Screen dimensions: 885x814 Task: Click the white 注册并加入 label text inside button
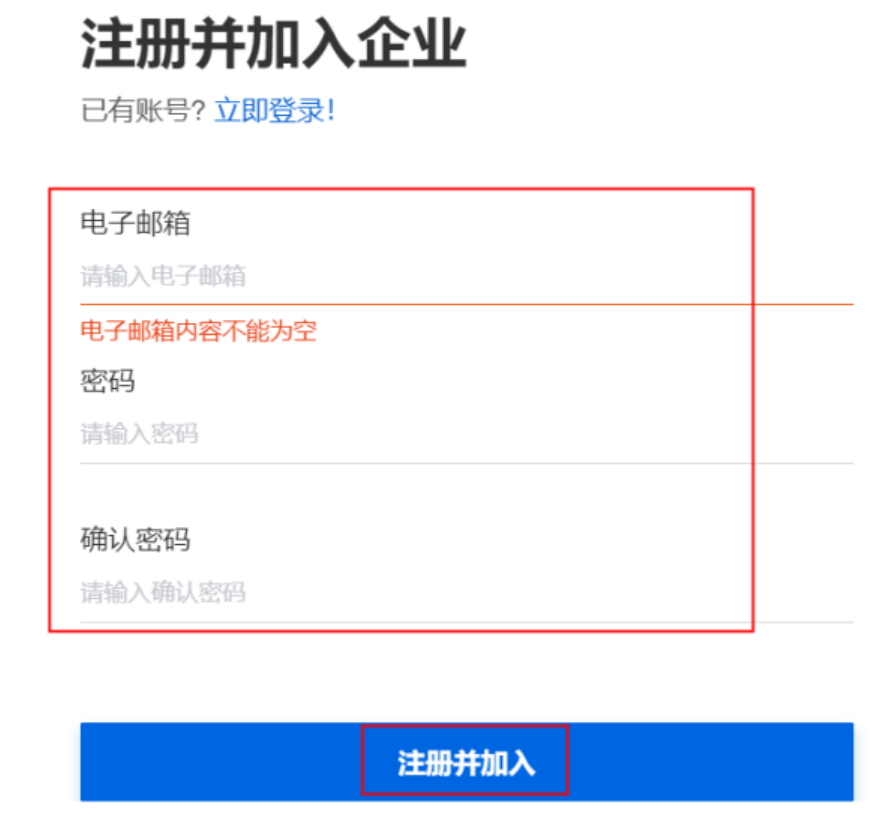click(x=466, y=763)
